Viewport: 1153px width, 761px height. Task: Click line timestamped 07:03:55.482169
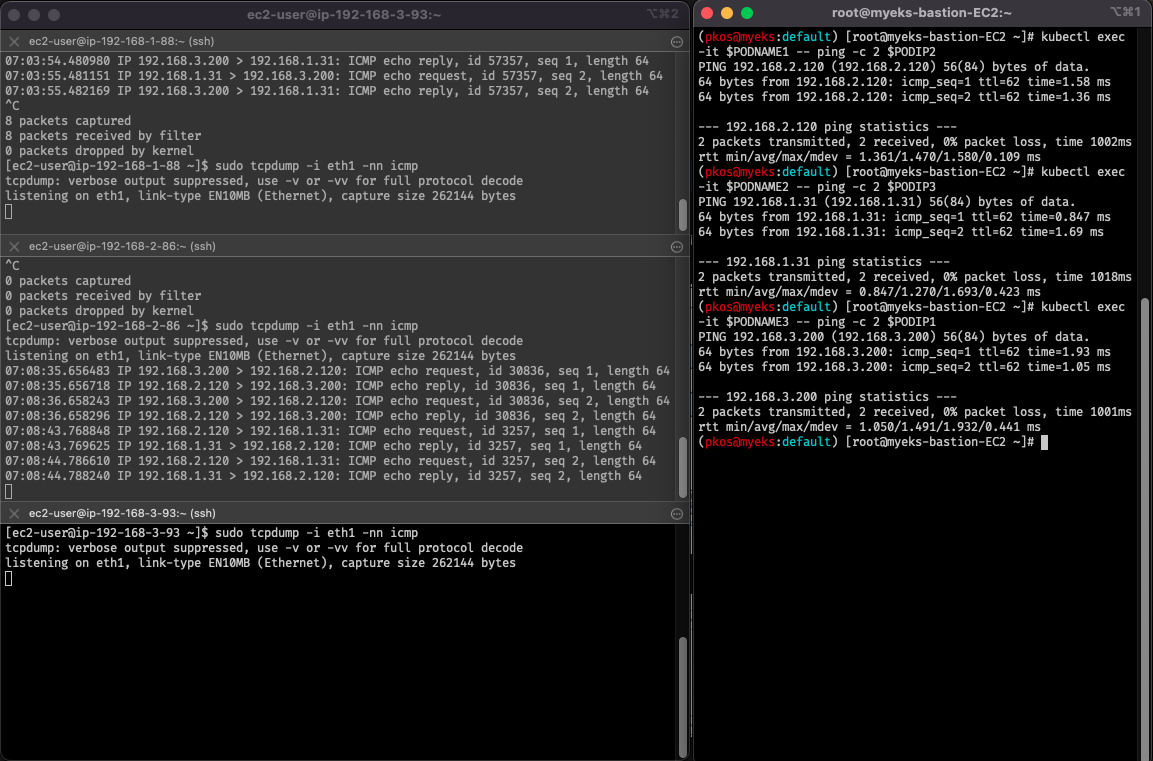(327, 90)
